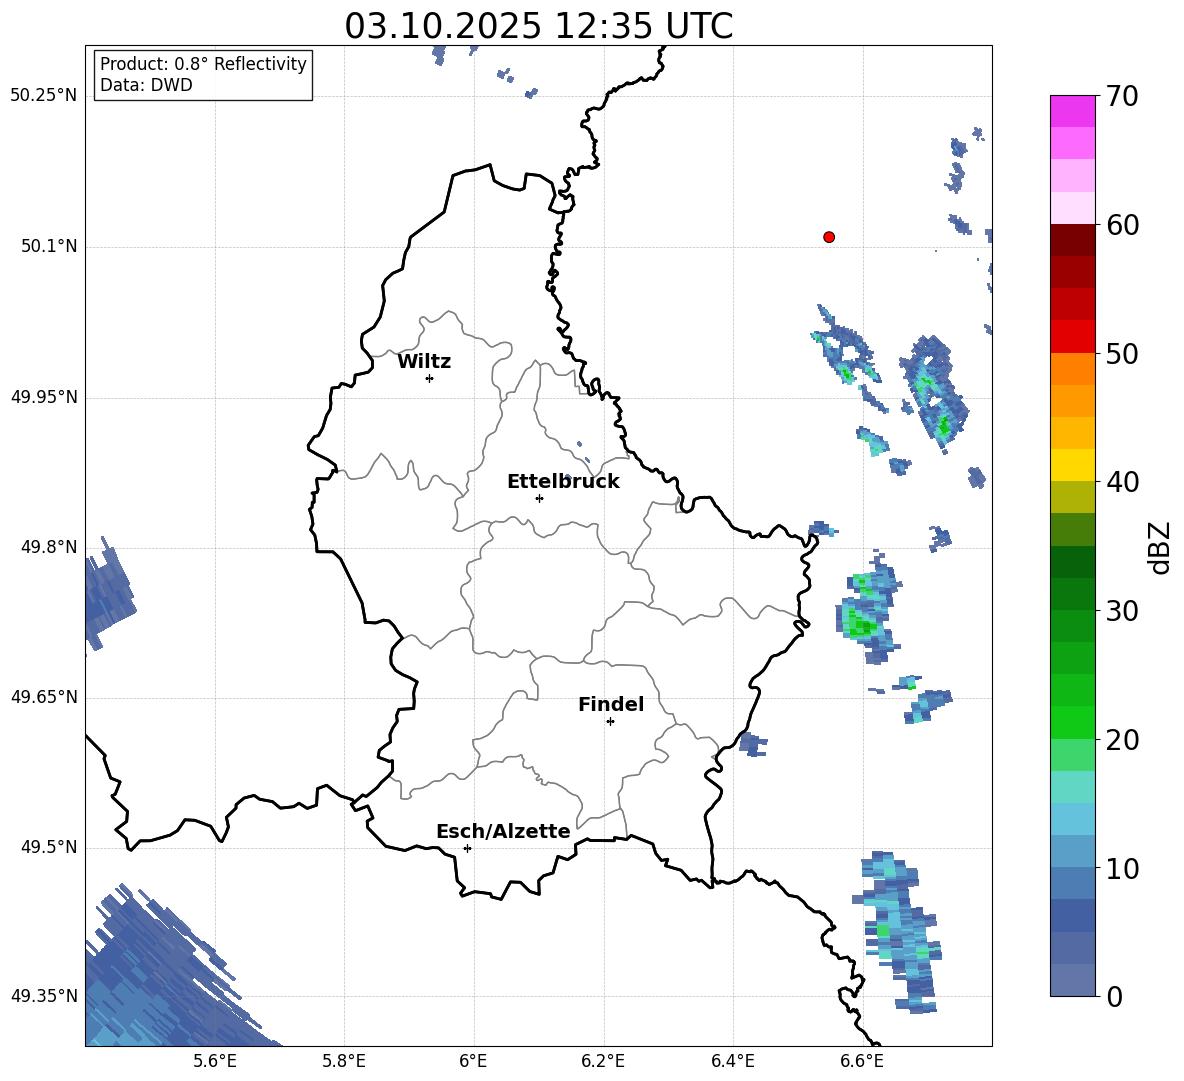Viewport: 1184px width, 1081px height.
Task: Click the 49.8°N latitude label
Action: [49, 547]
